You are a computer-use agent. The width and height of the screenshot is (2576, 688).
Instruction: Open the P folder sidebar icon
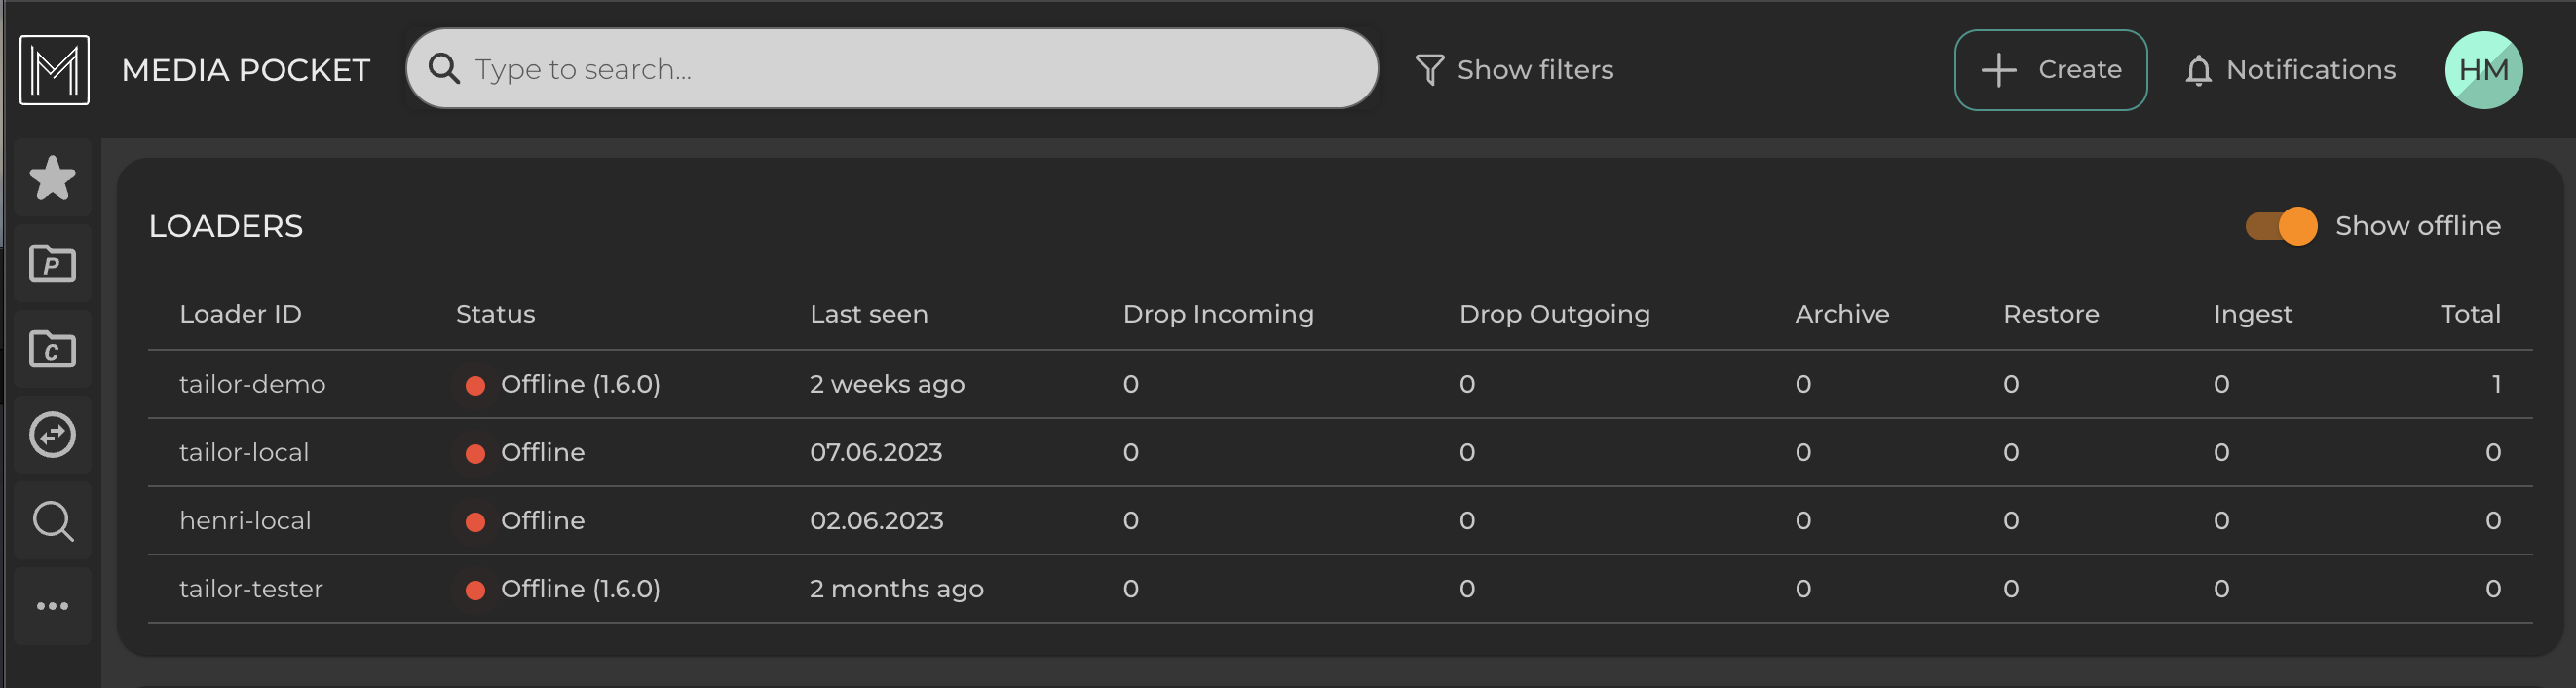(x=52, y=264)
